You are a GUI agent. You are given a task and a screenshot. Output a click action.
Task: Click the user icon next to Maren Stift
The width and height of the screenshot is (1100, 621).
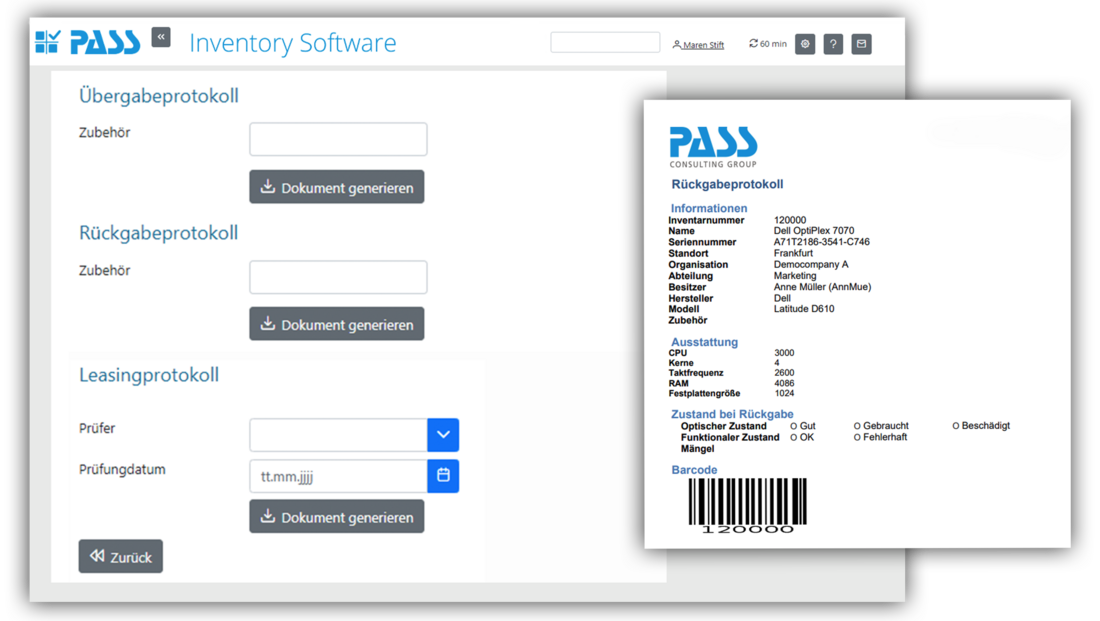[x=679, y=43]
